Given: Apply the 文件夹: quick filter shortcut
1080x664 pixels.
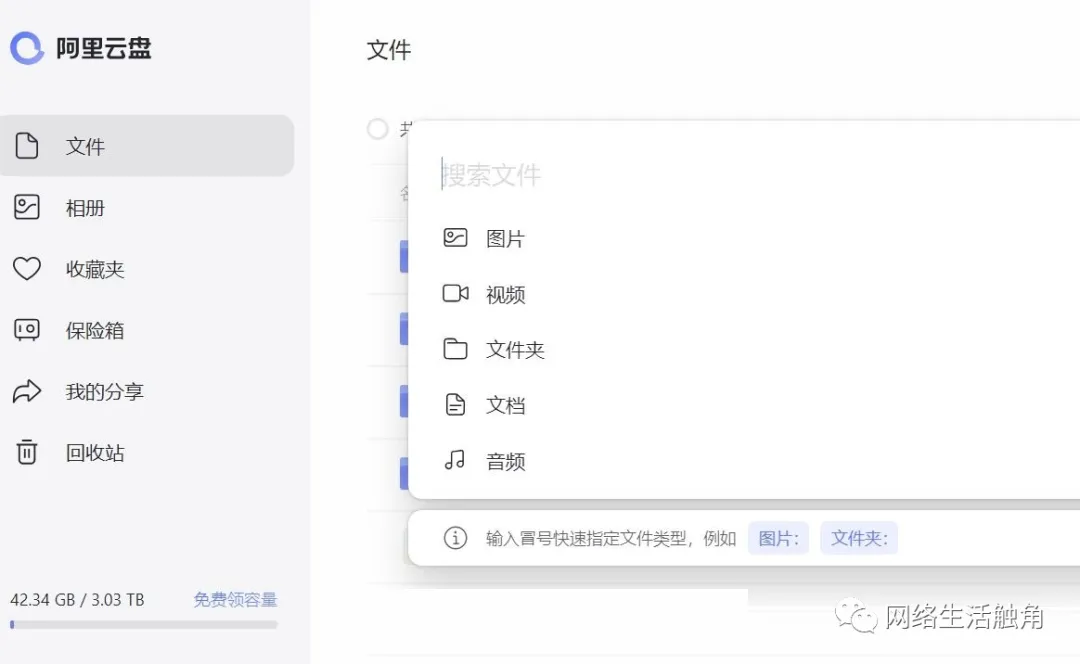Looking at the screenshot, I should click(858, 538).
